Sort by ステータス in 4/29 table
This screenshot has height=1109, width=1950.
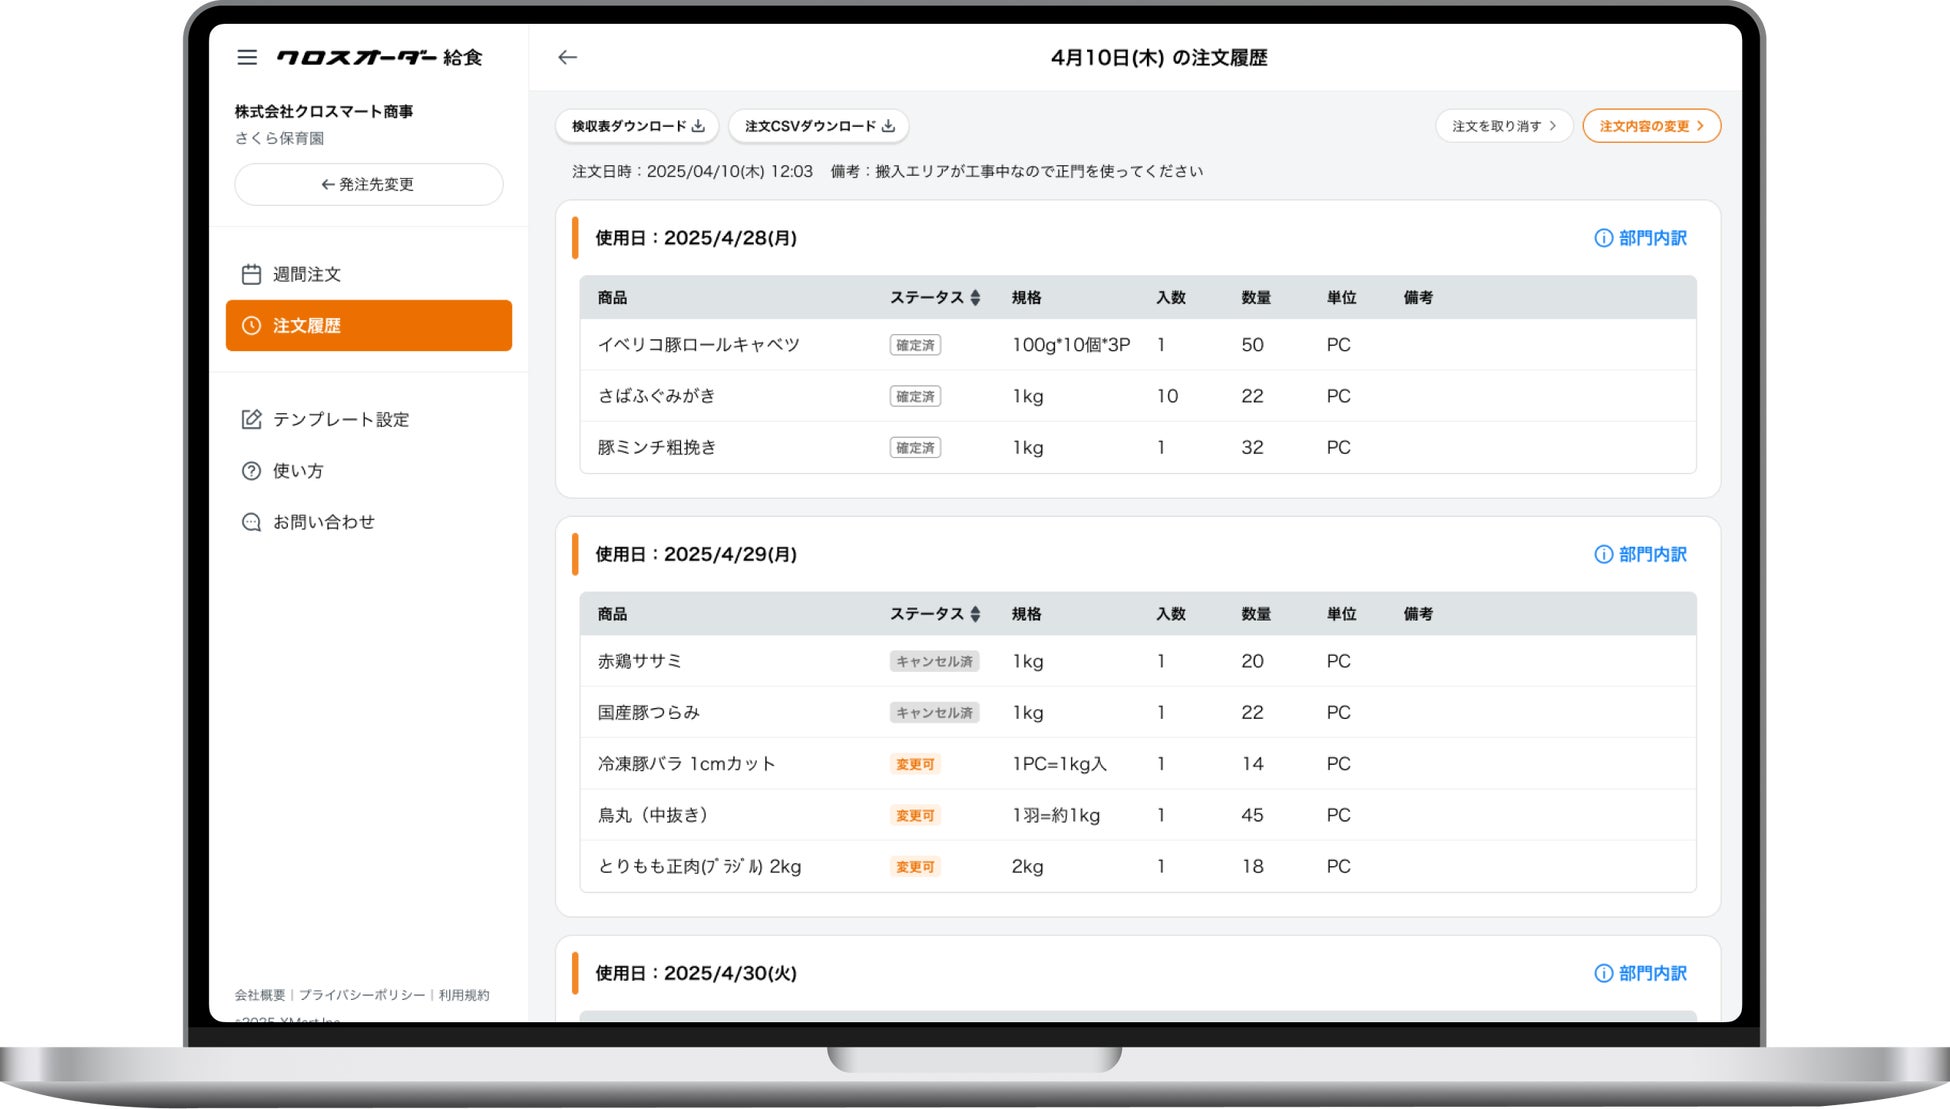point(975,614)
